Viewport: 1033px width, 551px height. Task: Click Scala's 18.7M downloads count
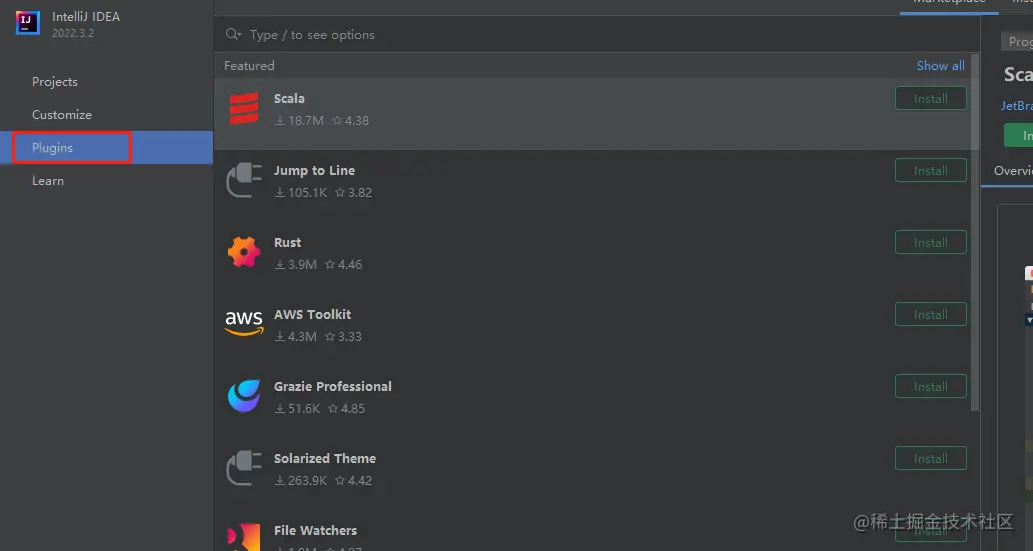(x=299, y=121)
